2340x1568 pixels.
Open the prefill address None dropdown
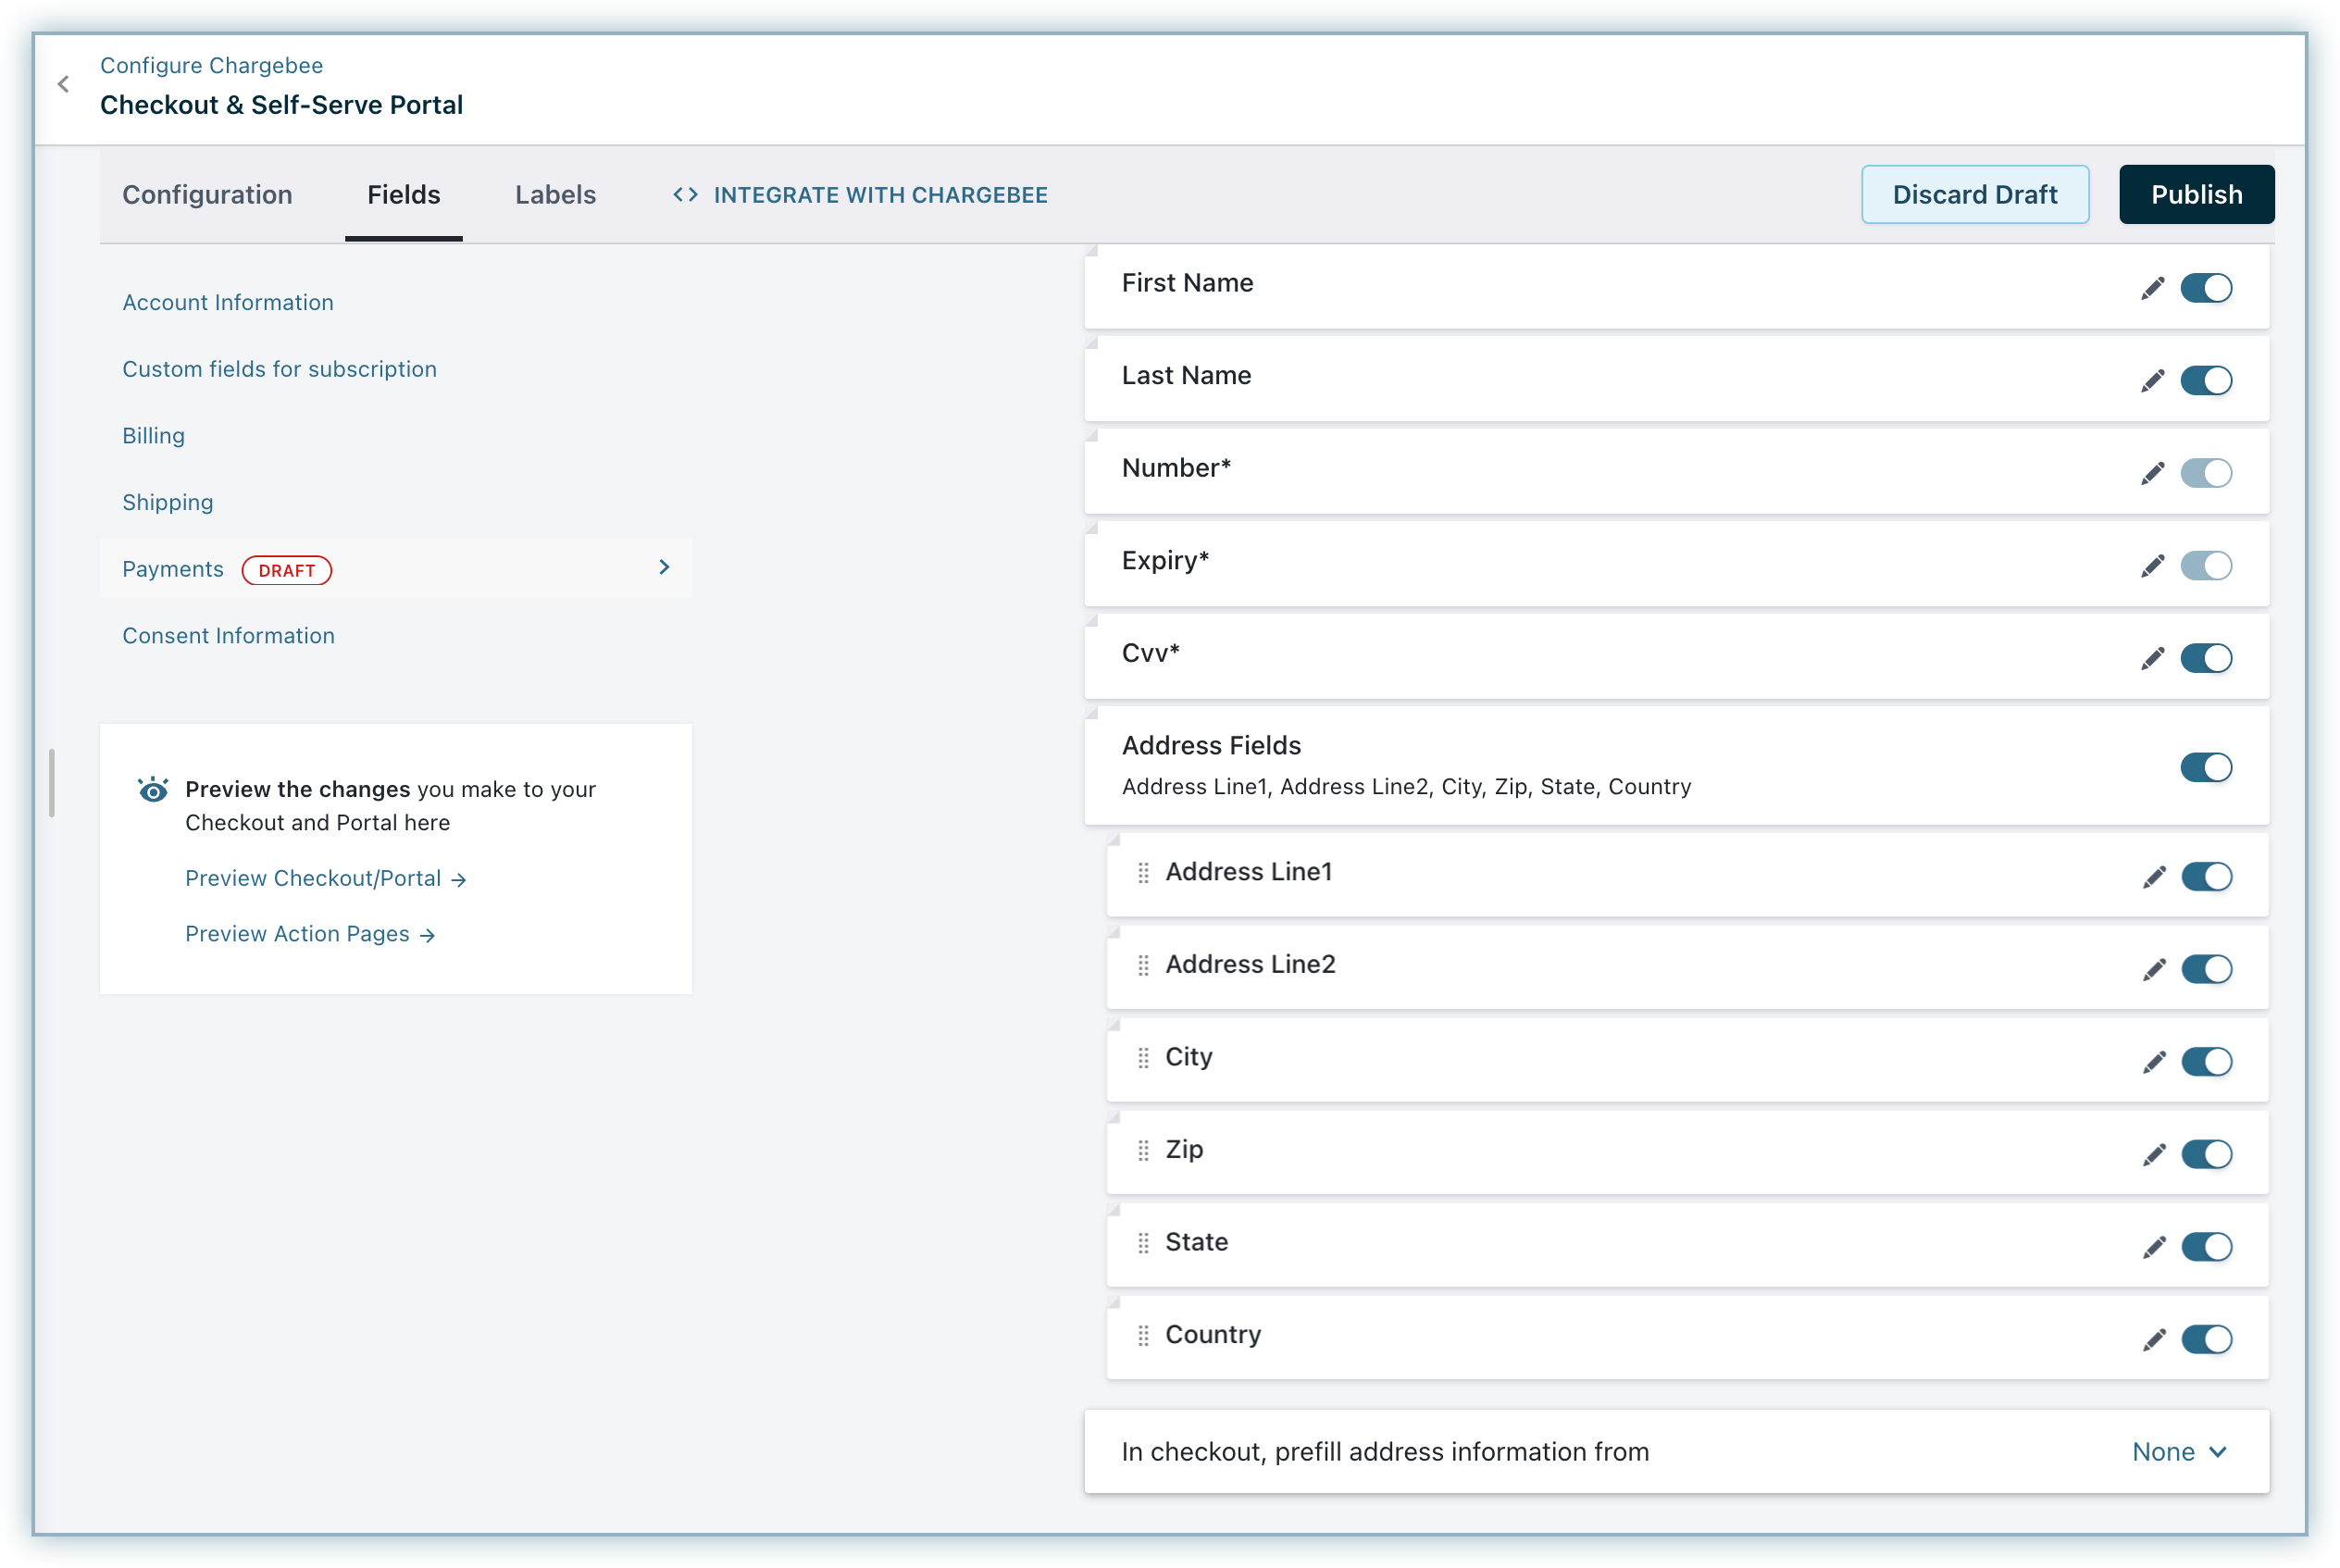click(2178, 1452)
